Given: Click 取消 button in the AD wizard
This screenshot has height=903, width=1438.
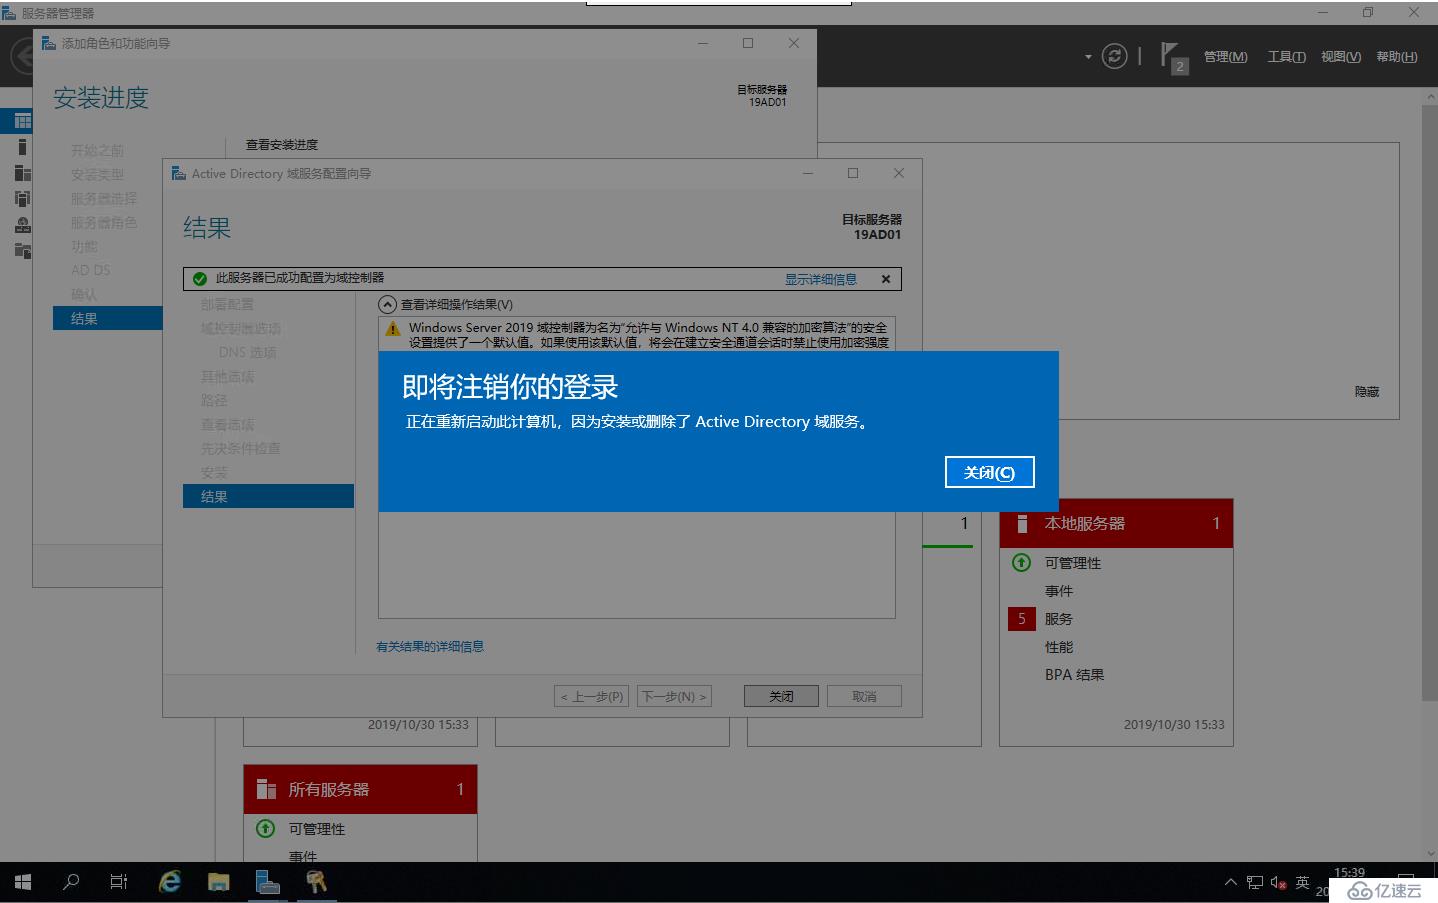Looking at the screenshot, I should [864, 696].
